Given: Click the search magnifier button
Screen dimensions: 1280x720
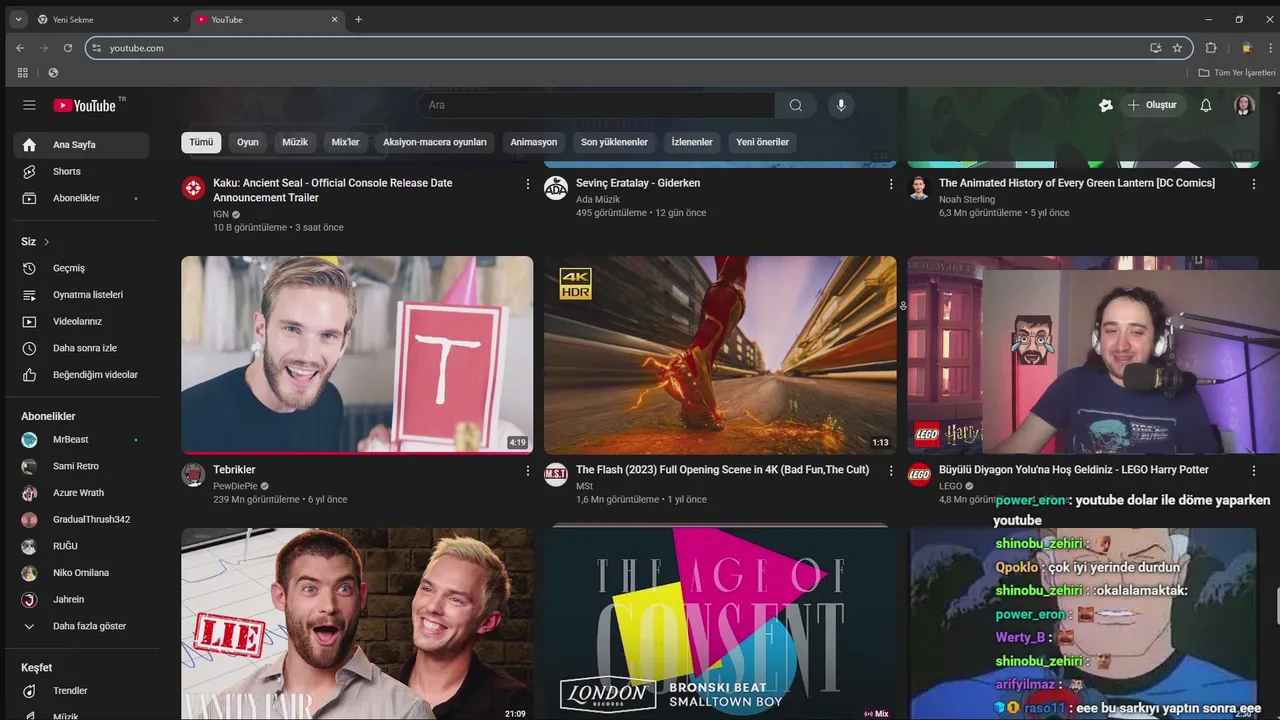Looking at the screenshot, I should [796, 105].
